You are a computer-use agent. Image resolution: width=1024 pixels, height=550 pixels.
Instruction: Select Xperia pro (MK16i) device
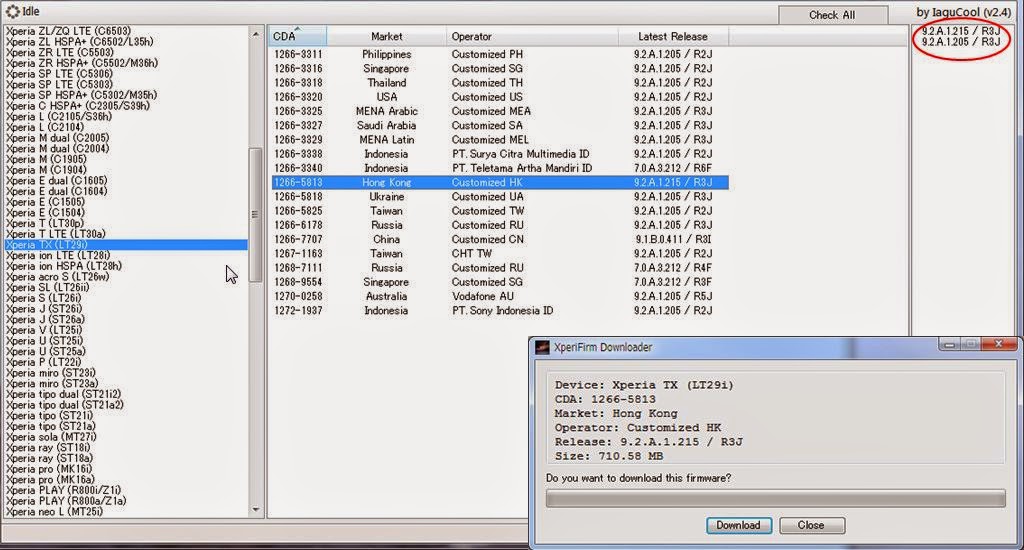[49, 469]
